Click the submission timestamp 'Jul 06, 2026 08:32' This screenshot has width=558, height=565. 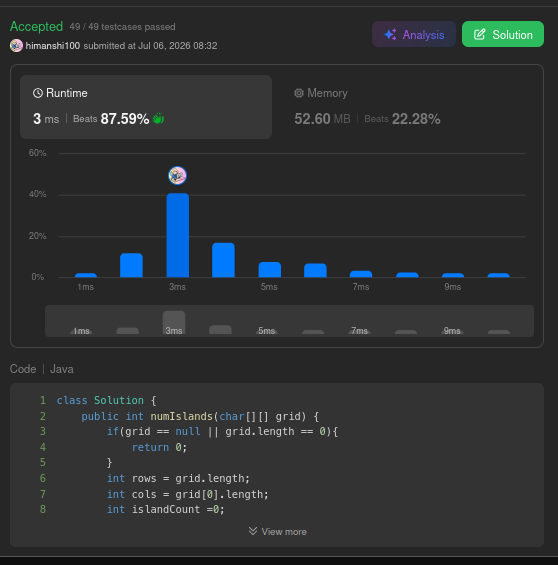point(178,46)
